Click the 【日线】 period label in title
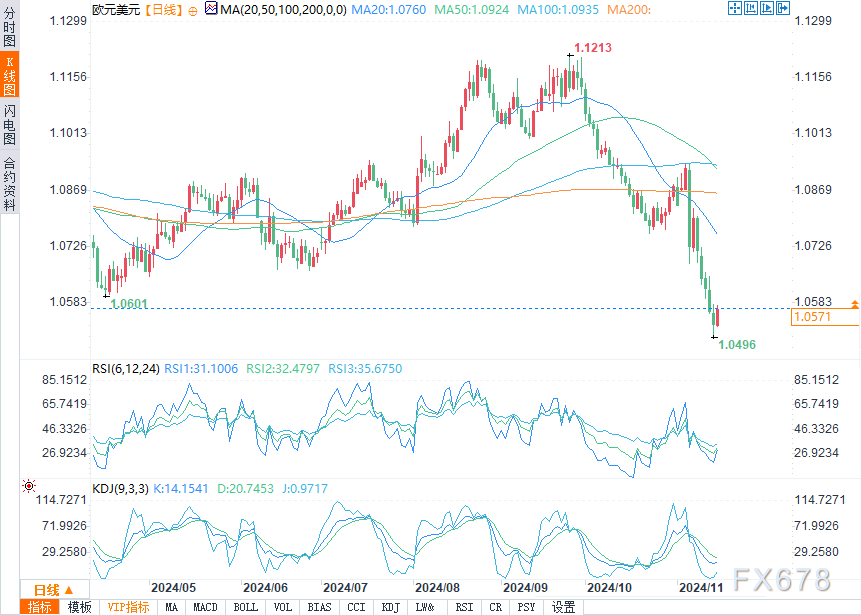 (x=164, y=10)
